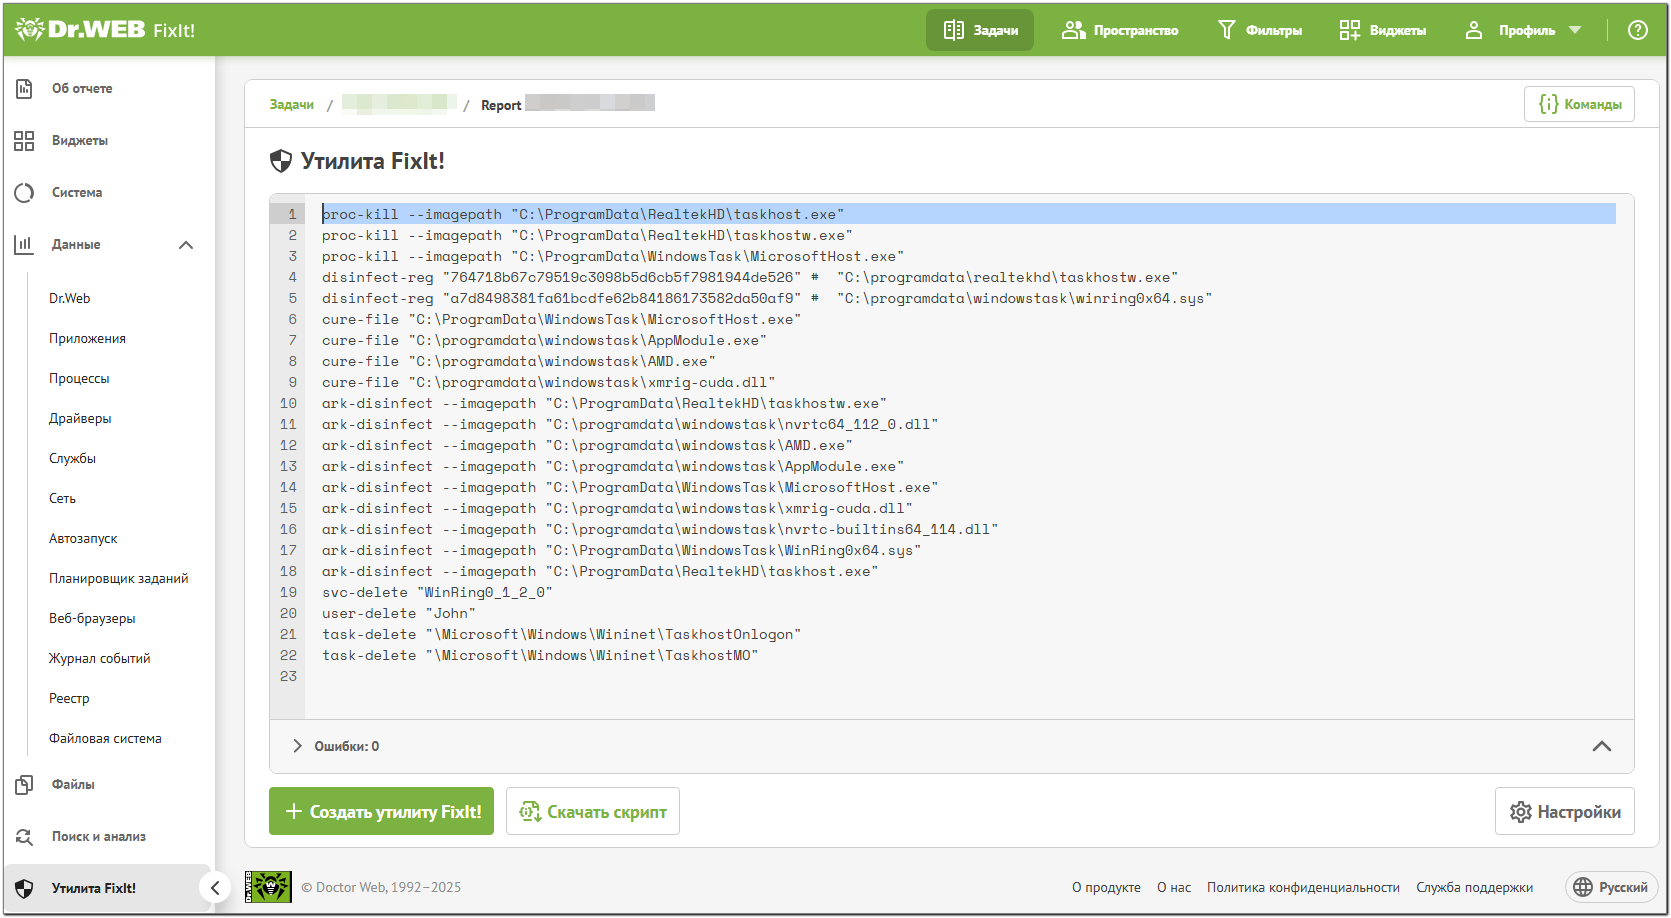Open Dr.Web under Данные
Screen dimensions: 1671x918
[x=70, y=298]
